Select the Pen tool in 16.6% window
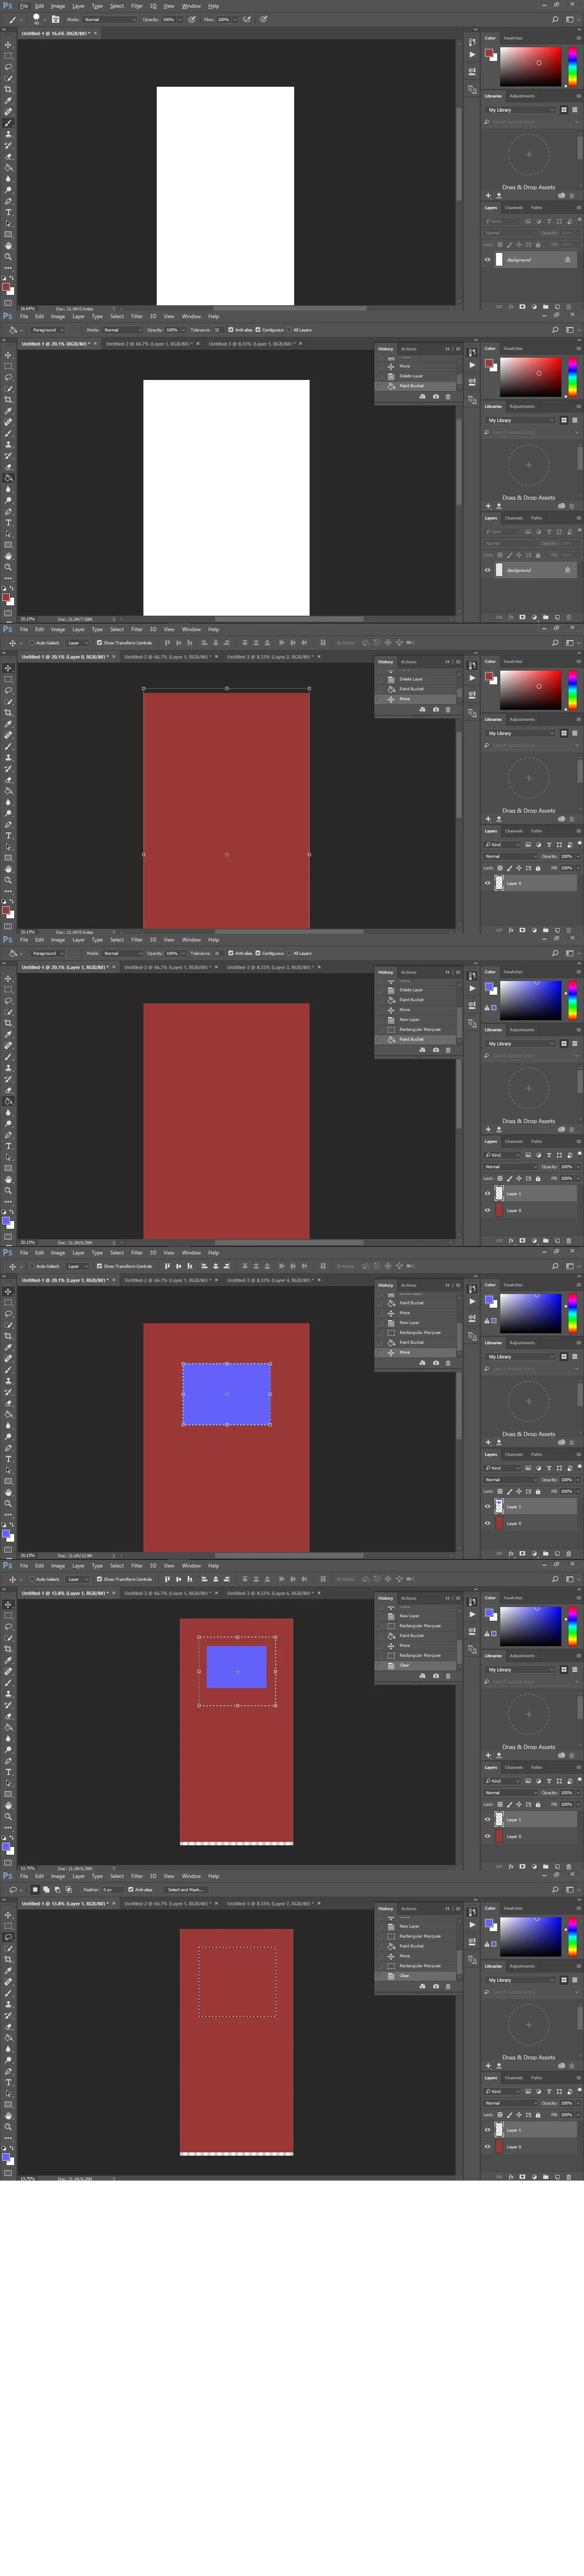 tap(8, 201)
